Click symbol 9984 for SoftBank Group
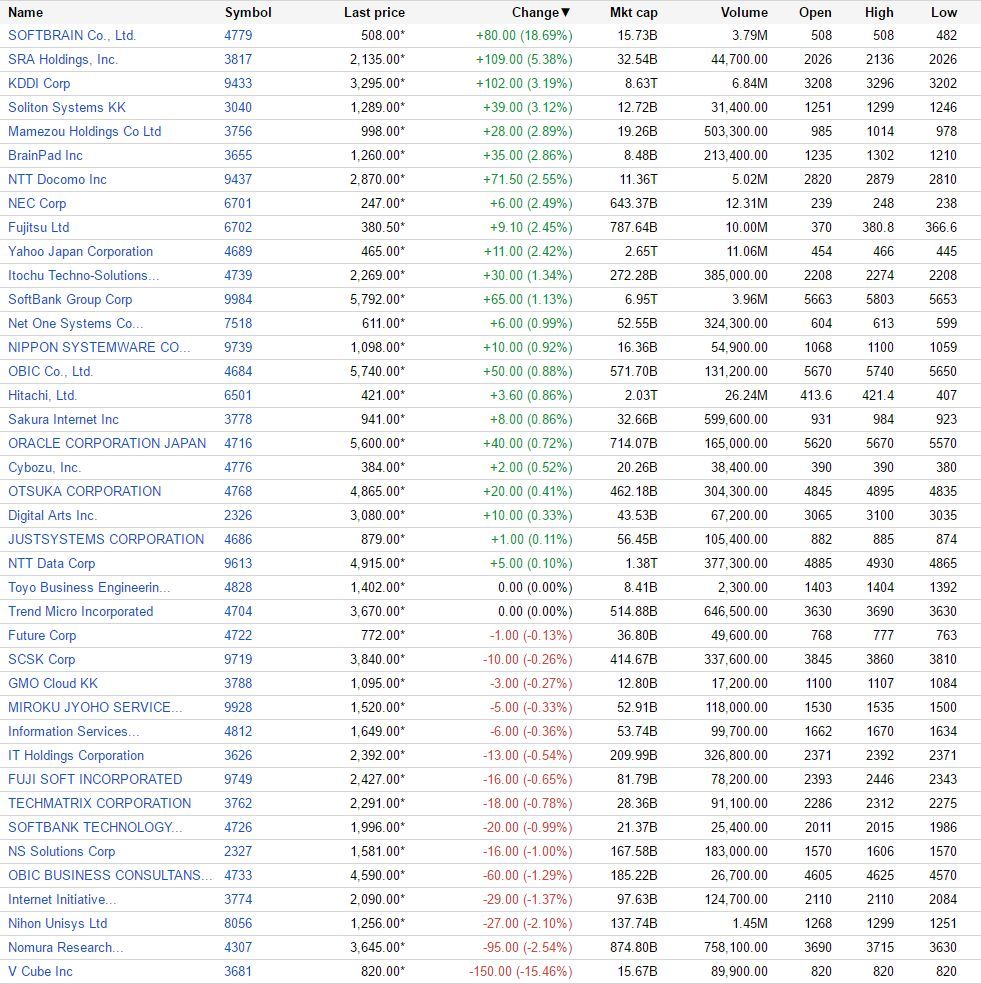The width and height of the screenshot is (981, 984). click(x=238, y=300)
